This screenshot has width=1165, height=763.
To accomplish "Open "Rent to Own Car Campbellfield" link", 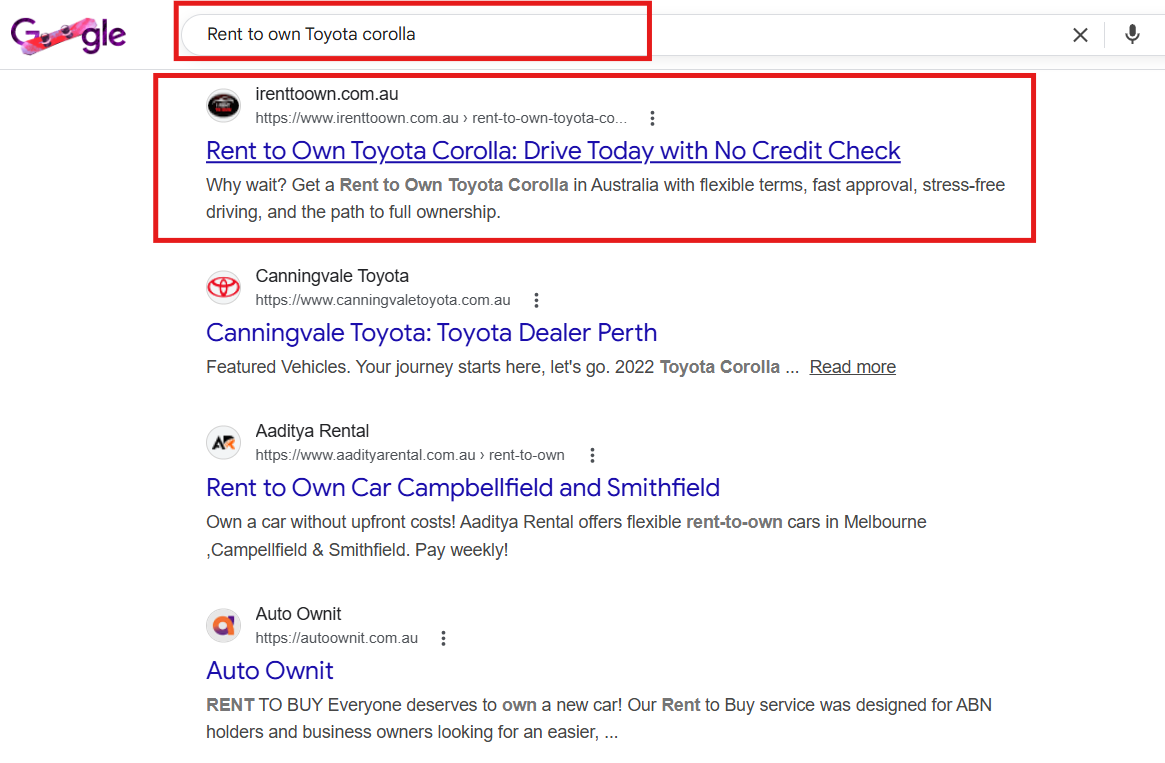I will [462, 488].
